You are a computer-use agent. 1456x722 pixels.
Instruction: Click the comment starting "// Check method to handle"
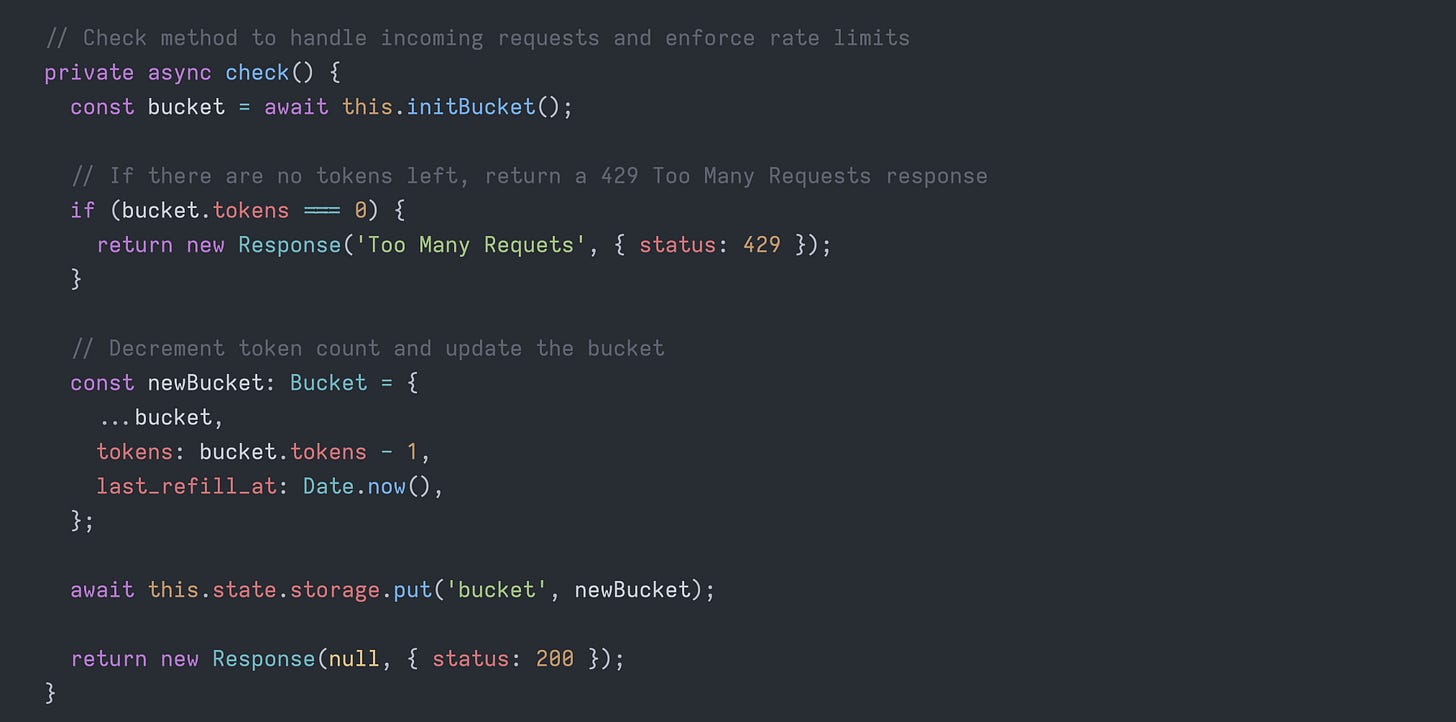(478, 38)
